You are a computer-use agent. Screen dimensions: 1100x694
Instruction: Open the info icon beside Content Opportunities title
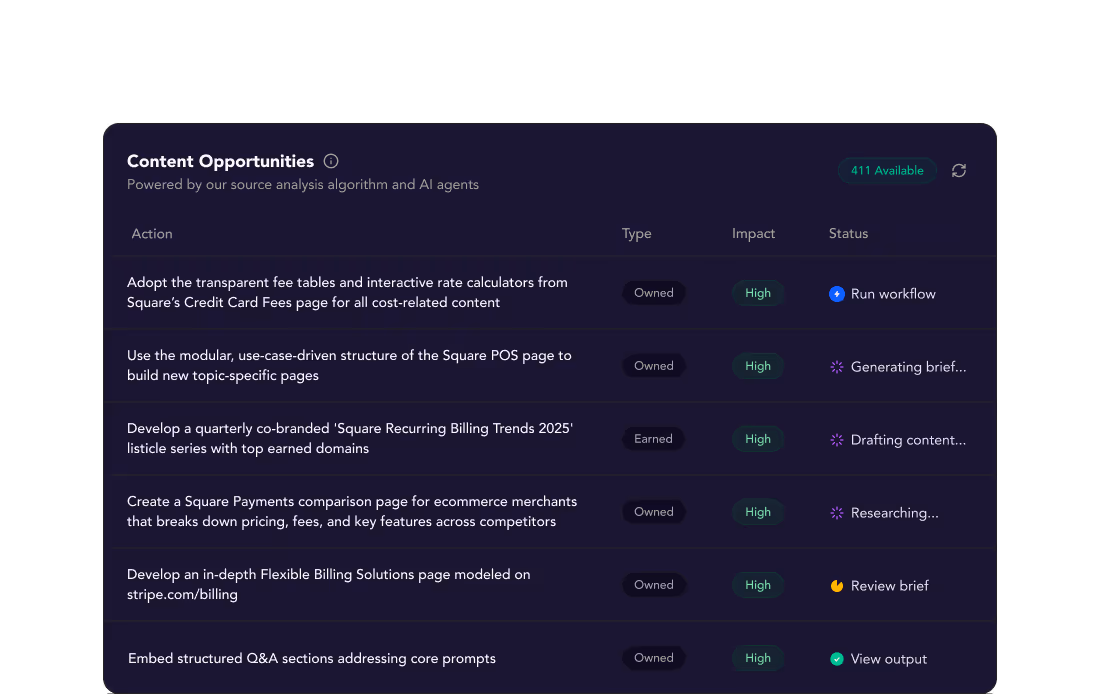click(x=330, y=160)
